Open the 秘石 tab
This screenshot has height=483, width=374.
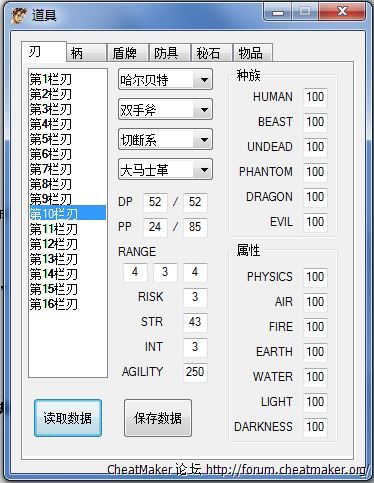pyautogui.click(x=211, y=53)
